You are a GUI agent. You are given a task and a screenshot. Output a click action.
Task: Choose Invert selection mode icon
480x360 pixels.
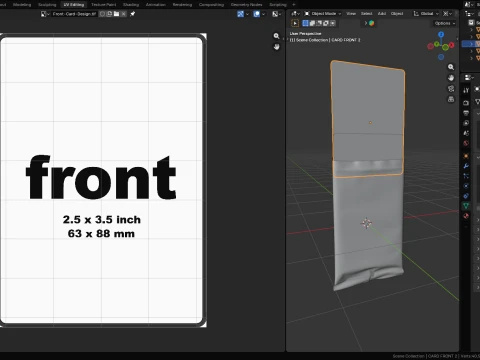point(326,23)
